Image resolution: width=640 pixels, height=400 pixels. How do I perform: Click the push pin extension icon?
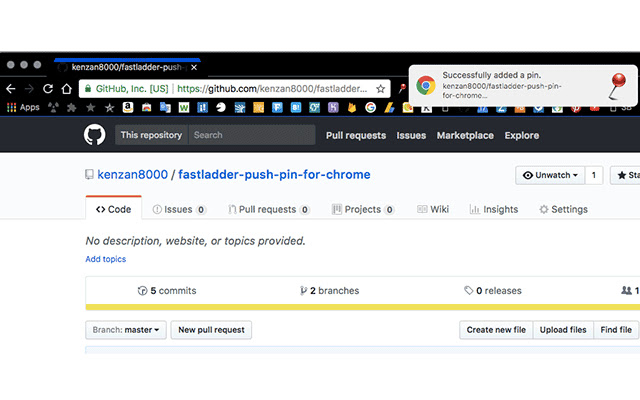402,88
